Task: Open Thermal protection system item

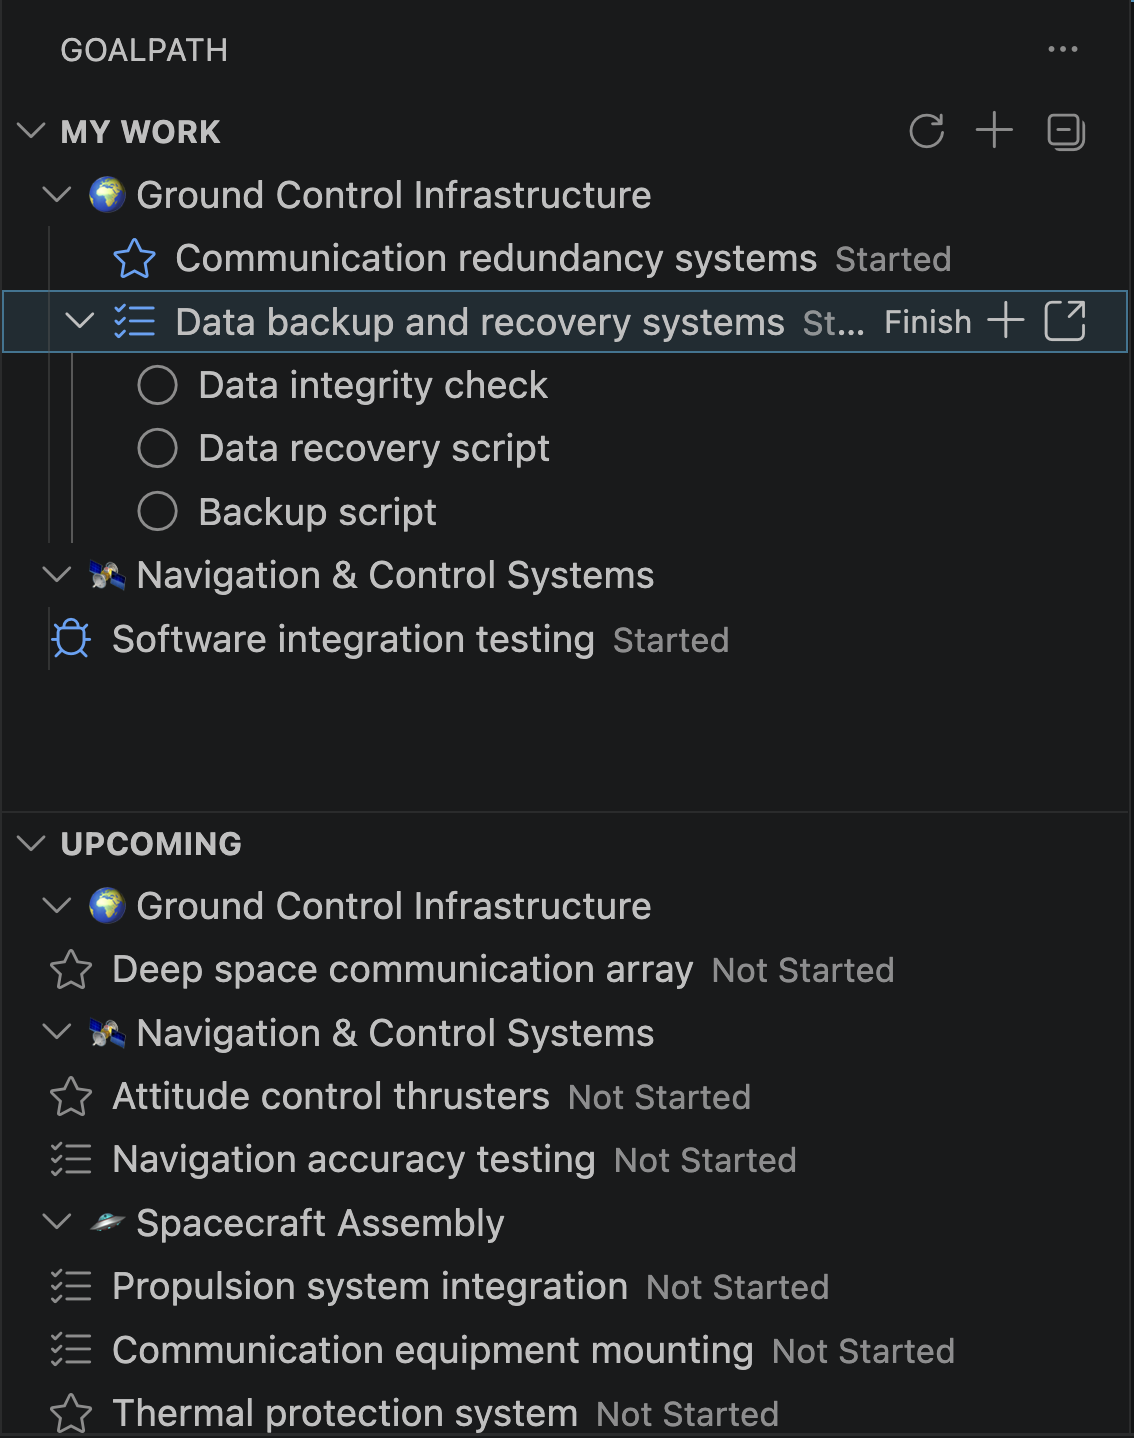Action: 345,1414
